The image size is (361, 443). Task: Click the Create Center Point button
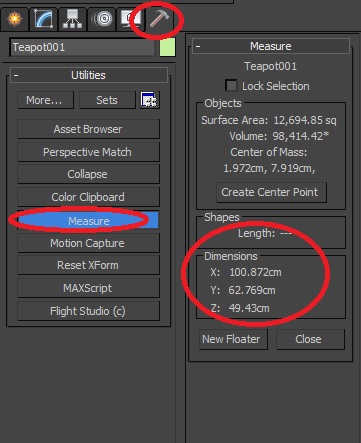pos(271,192)
